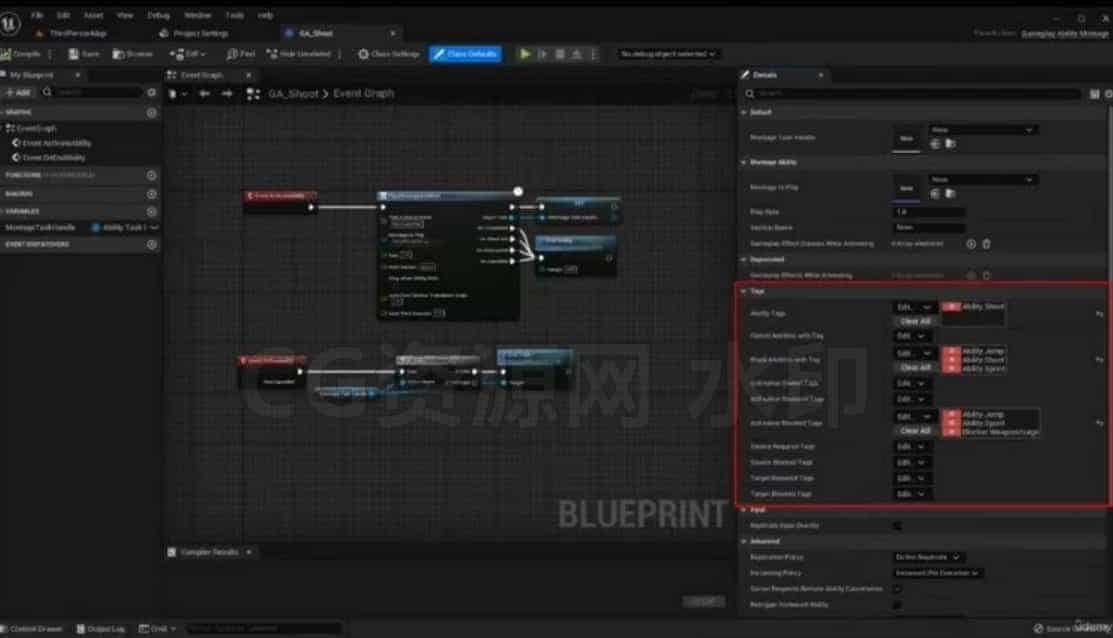Toggle Server Respects Remote Ability Cancellation checkbox
This screenshot has height=638, width=1113.
coord(897,589)
